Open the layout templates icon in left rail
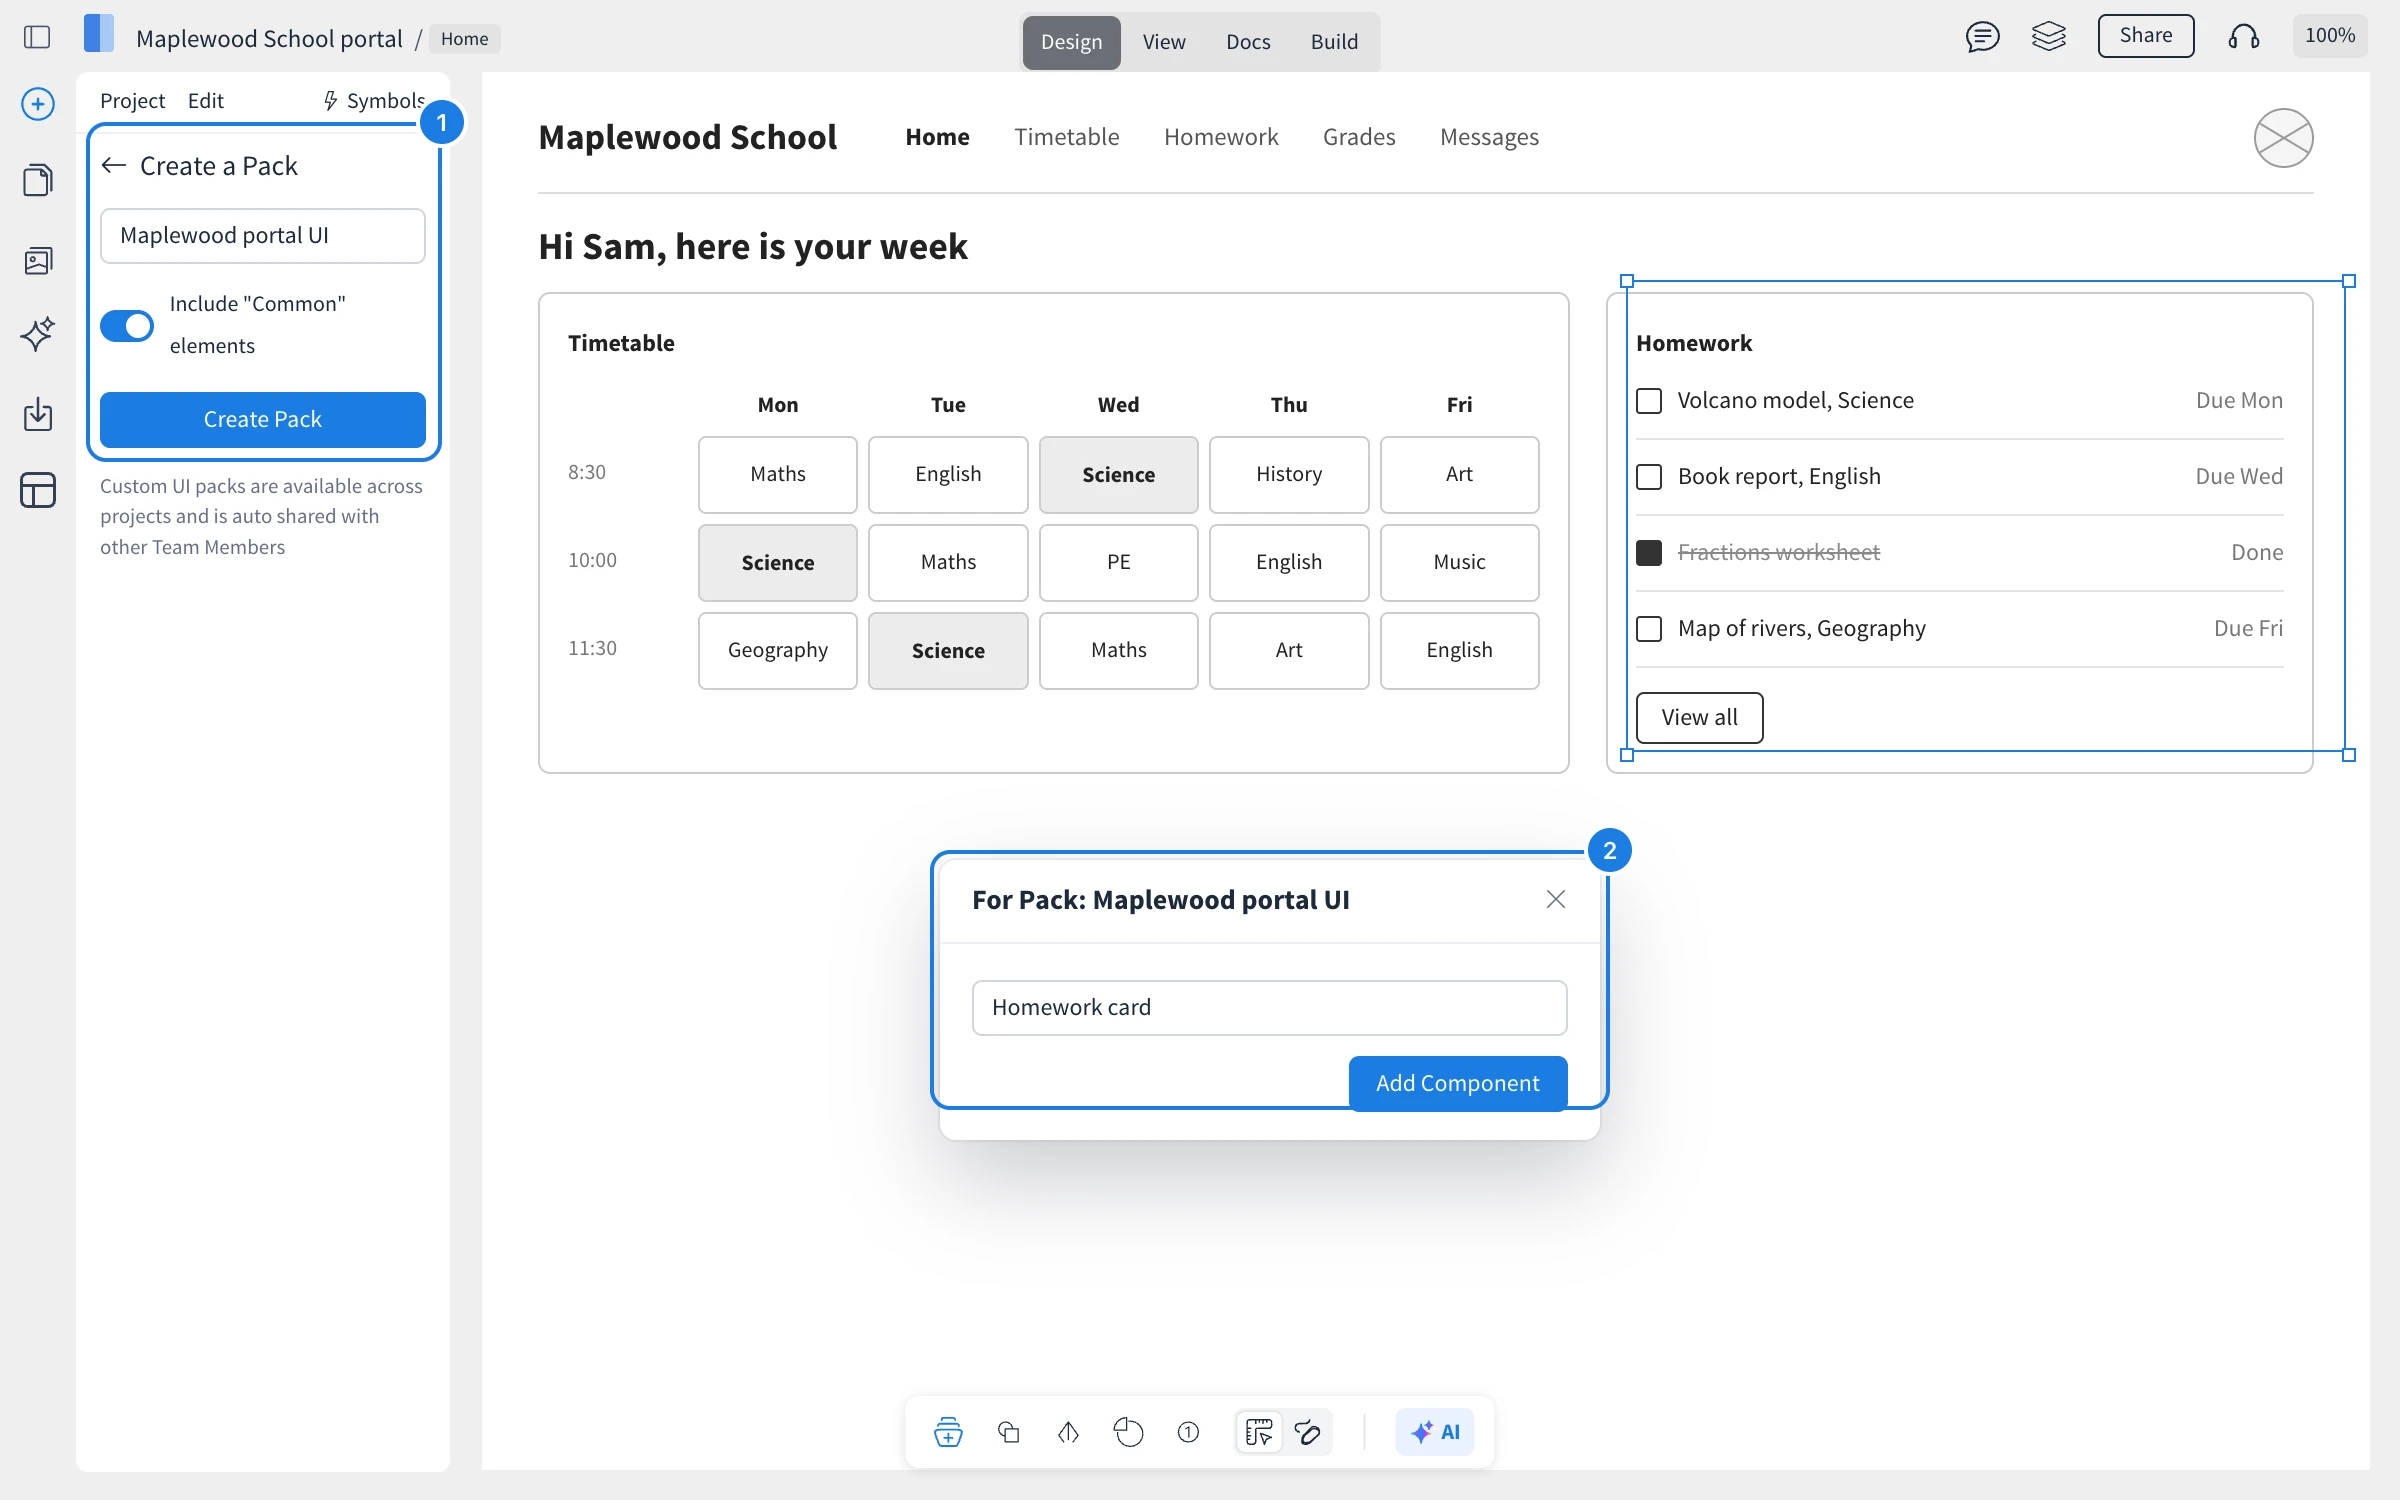This screenshot has width=2400, height=1500. 38,490
